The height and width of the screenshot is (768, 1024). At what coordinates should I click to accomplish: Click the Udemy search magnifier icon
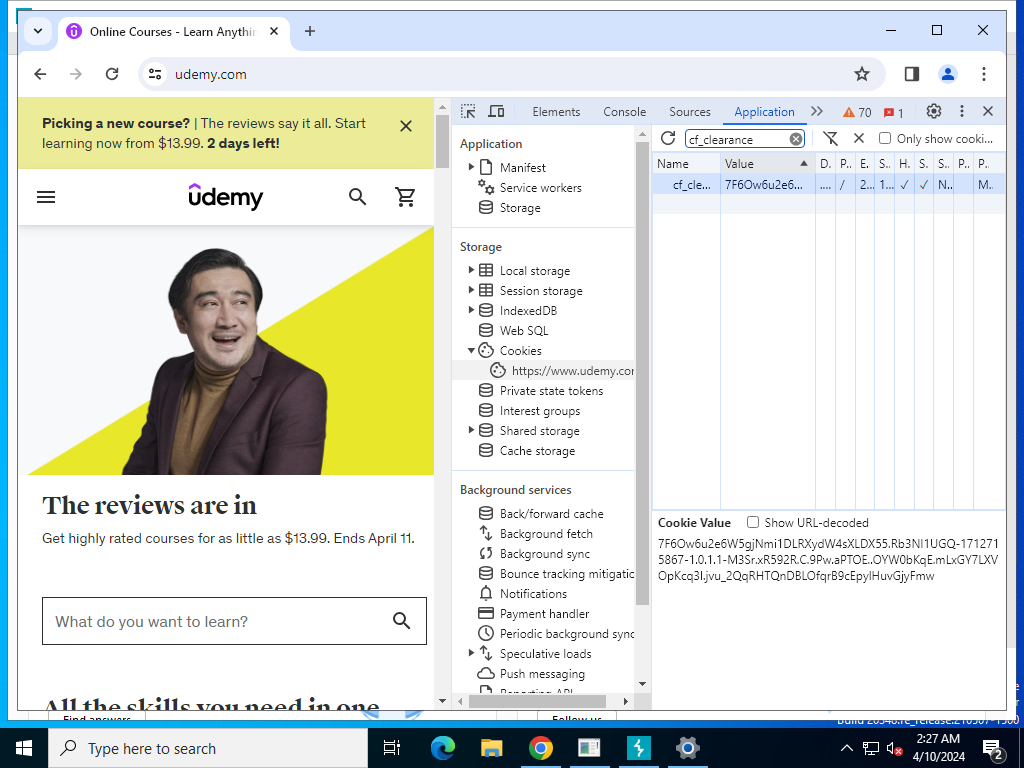click(357, 197)
